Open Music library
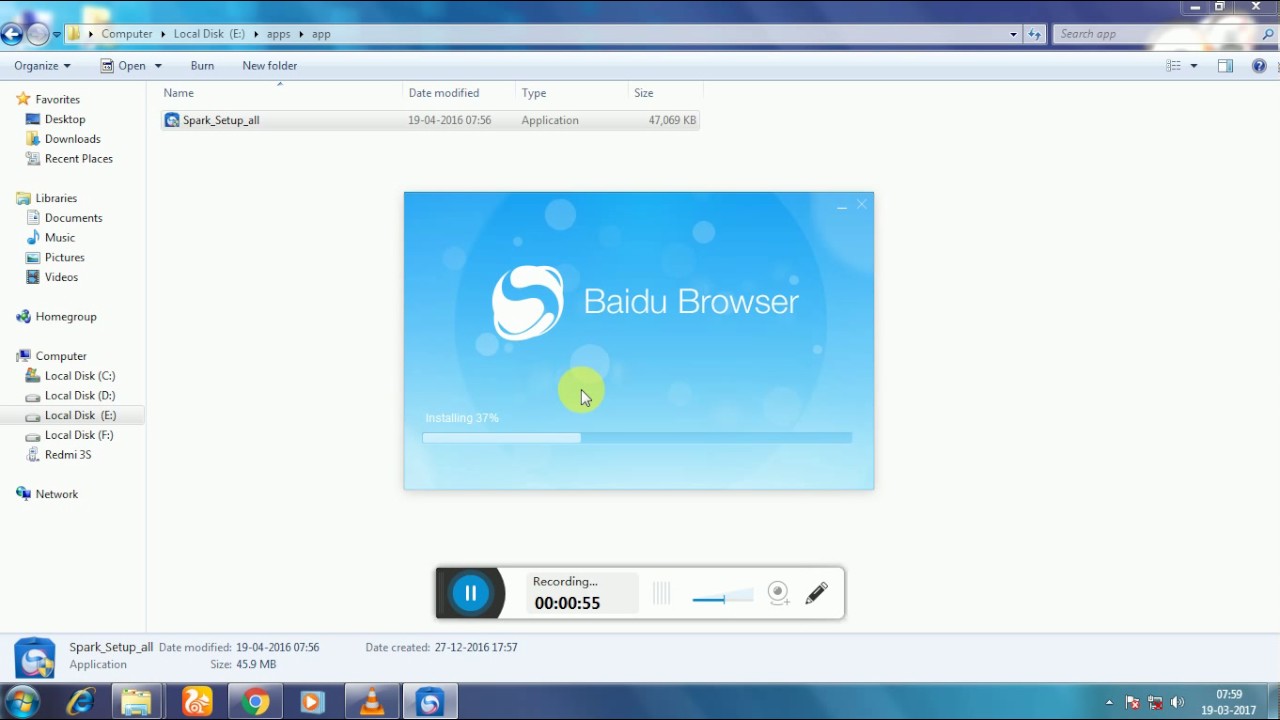The height and width of the screenshot is (720, 1280). coord(60,238)
